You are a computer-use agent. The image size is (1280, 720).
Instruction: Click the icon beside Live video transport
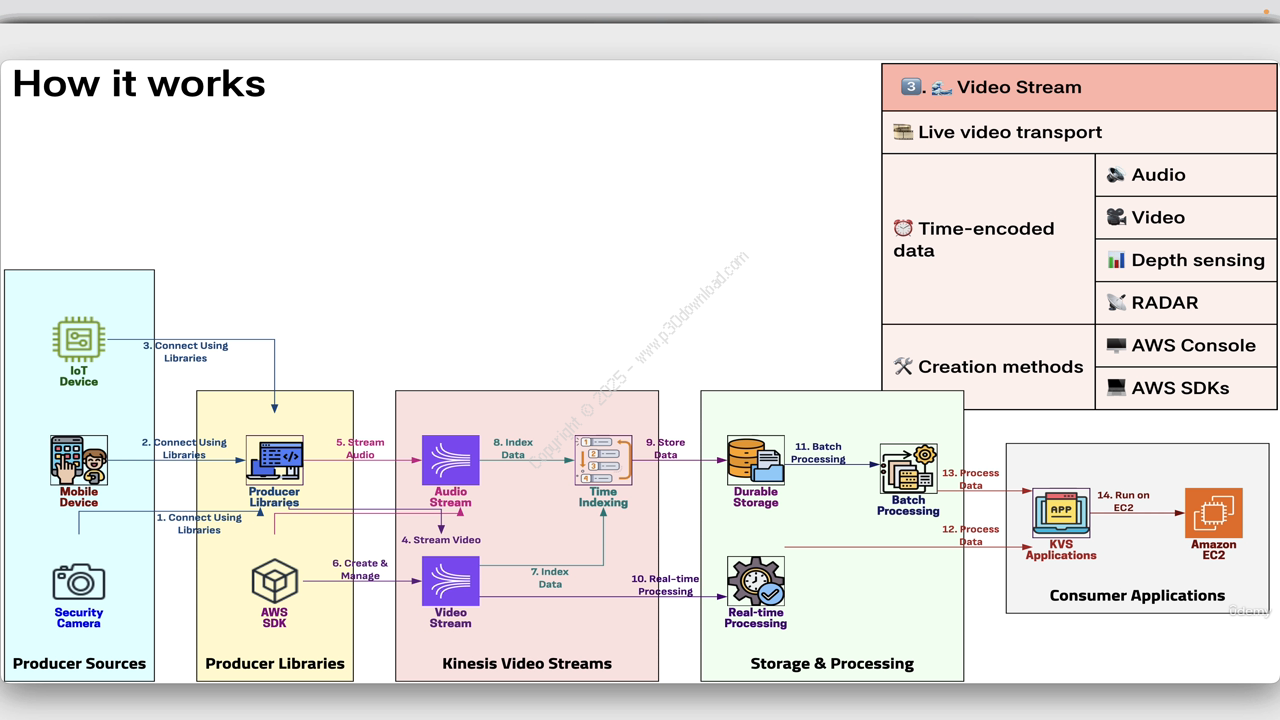coord(903,132)
